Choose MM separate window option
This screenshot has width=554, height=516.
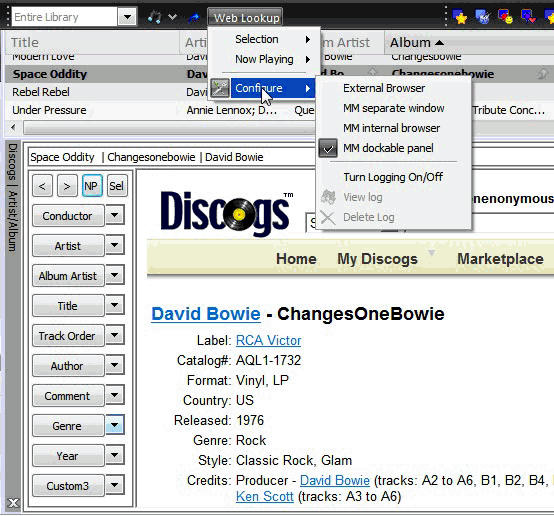(394, 108)
